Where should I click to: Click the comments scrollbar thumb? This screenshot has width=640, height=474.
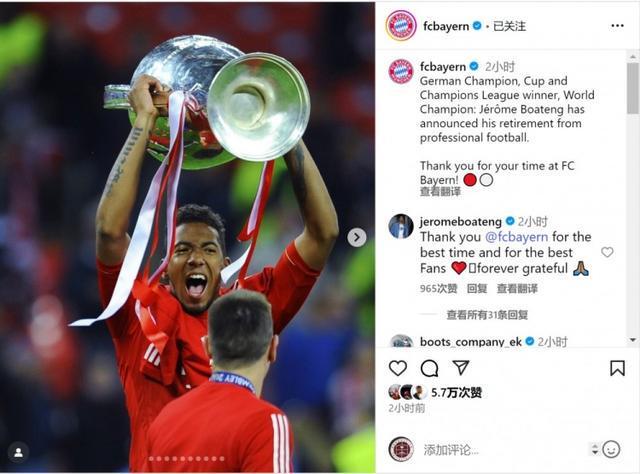point(633,88)
